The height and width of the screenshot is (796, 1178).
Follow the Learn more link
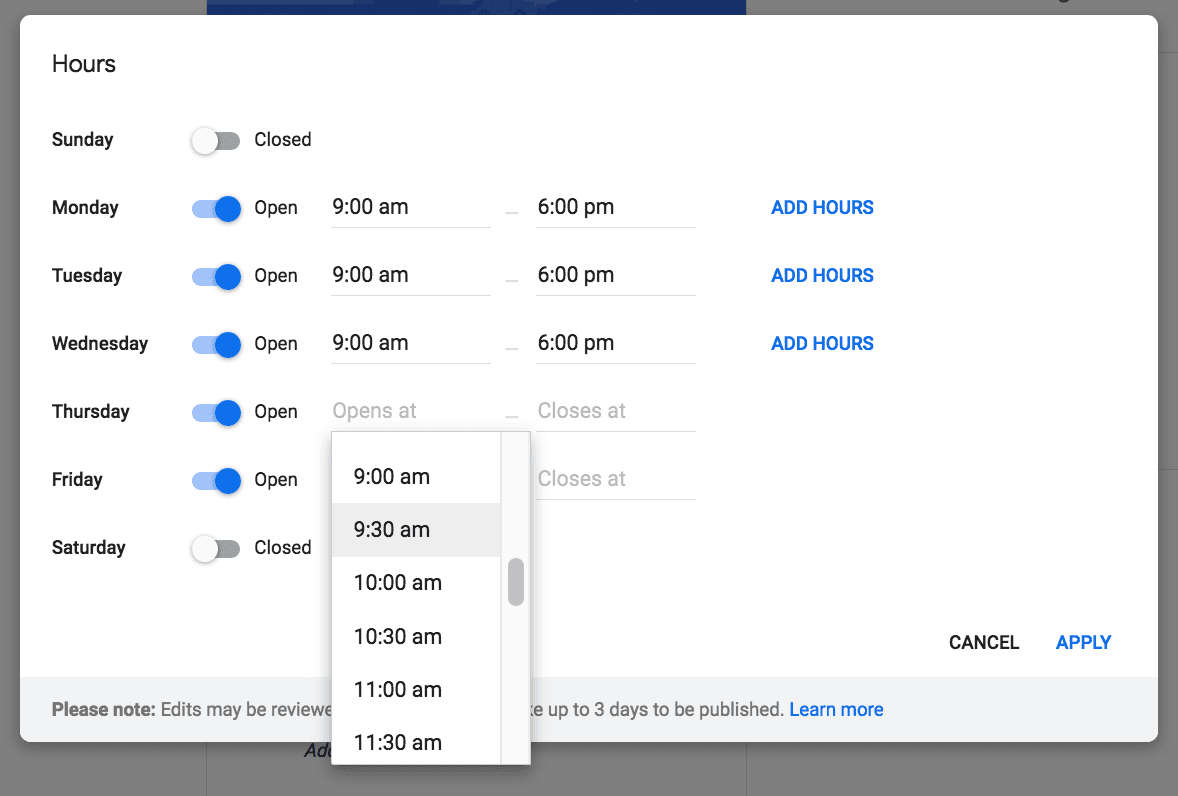click(x=836, y=710)
